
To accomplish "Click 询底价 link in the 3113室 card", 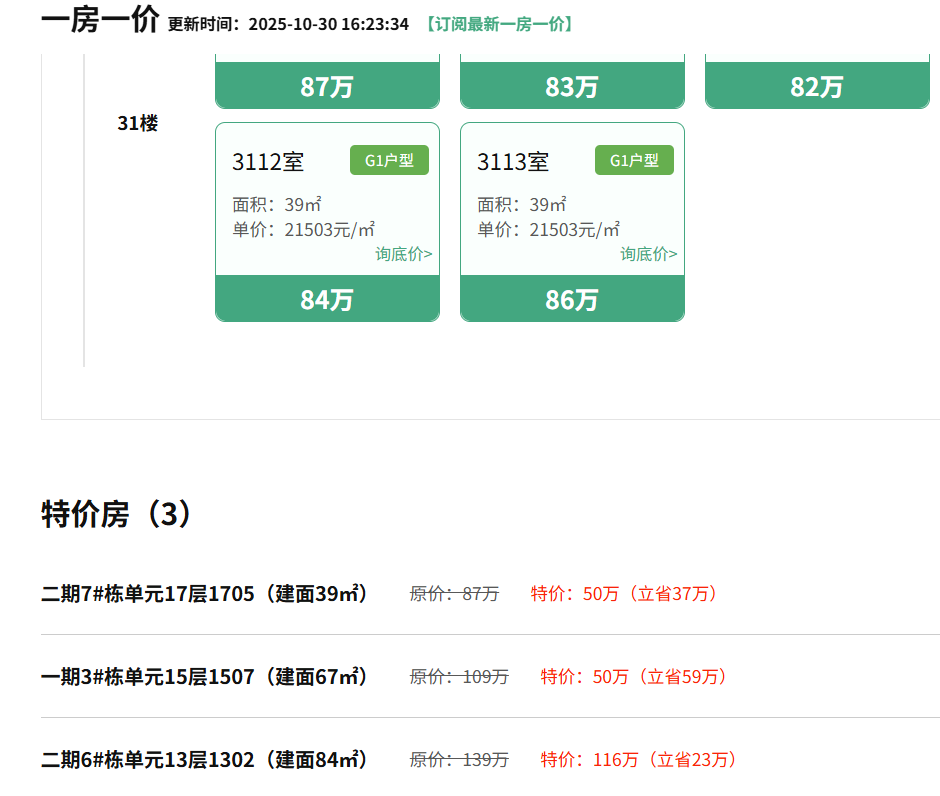I will pyautogui.click(x=649, y=254).
